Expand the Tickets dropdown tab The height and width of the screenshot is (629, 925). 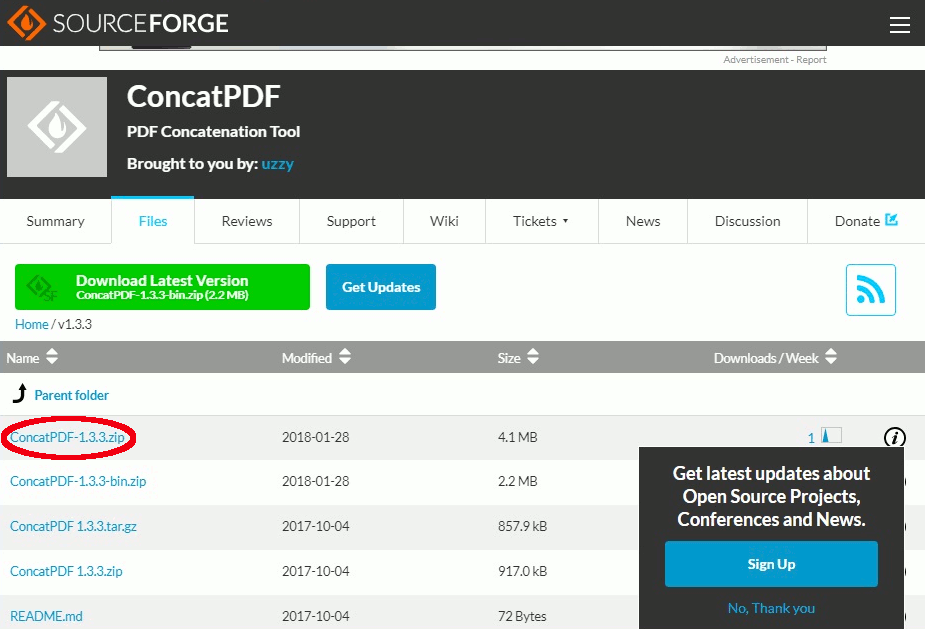(x=542, y=221)
